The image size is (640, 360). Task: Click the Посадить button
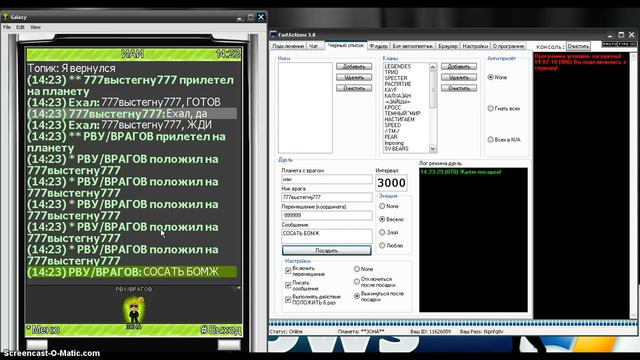coord(327,250)
